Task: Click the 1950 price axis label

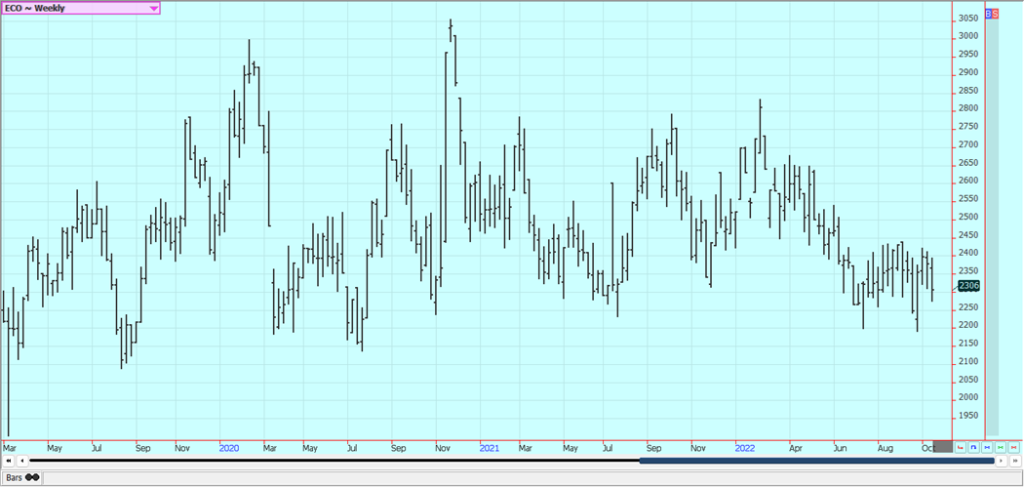Action: 968,416
